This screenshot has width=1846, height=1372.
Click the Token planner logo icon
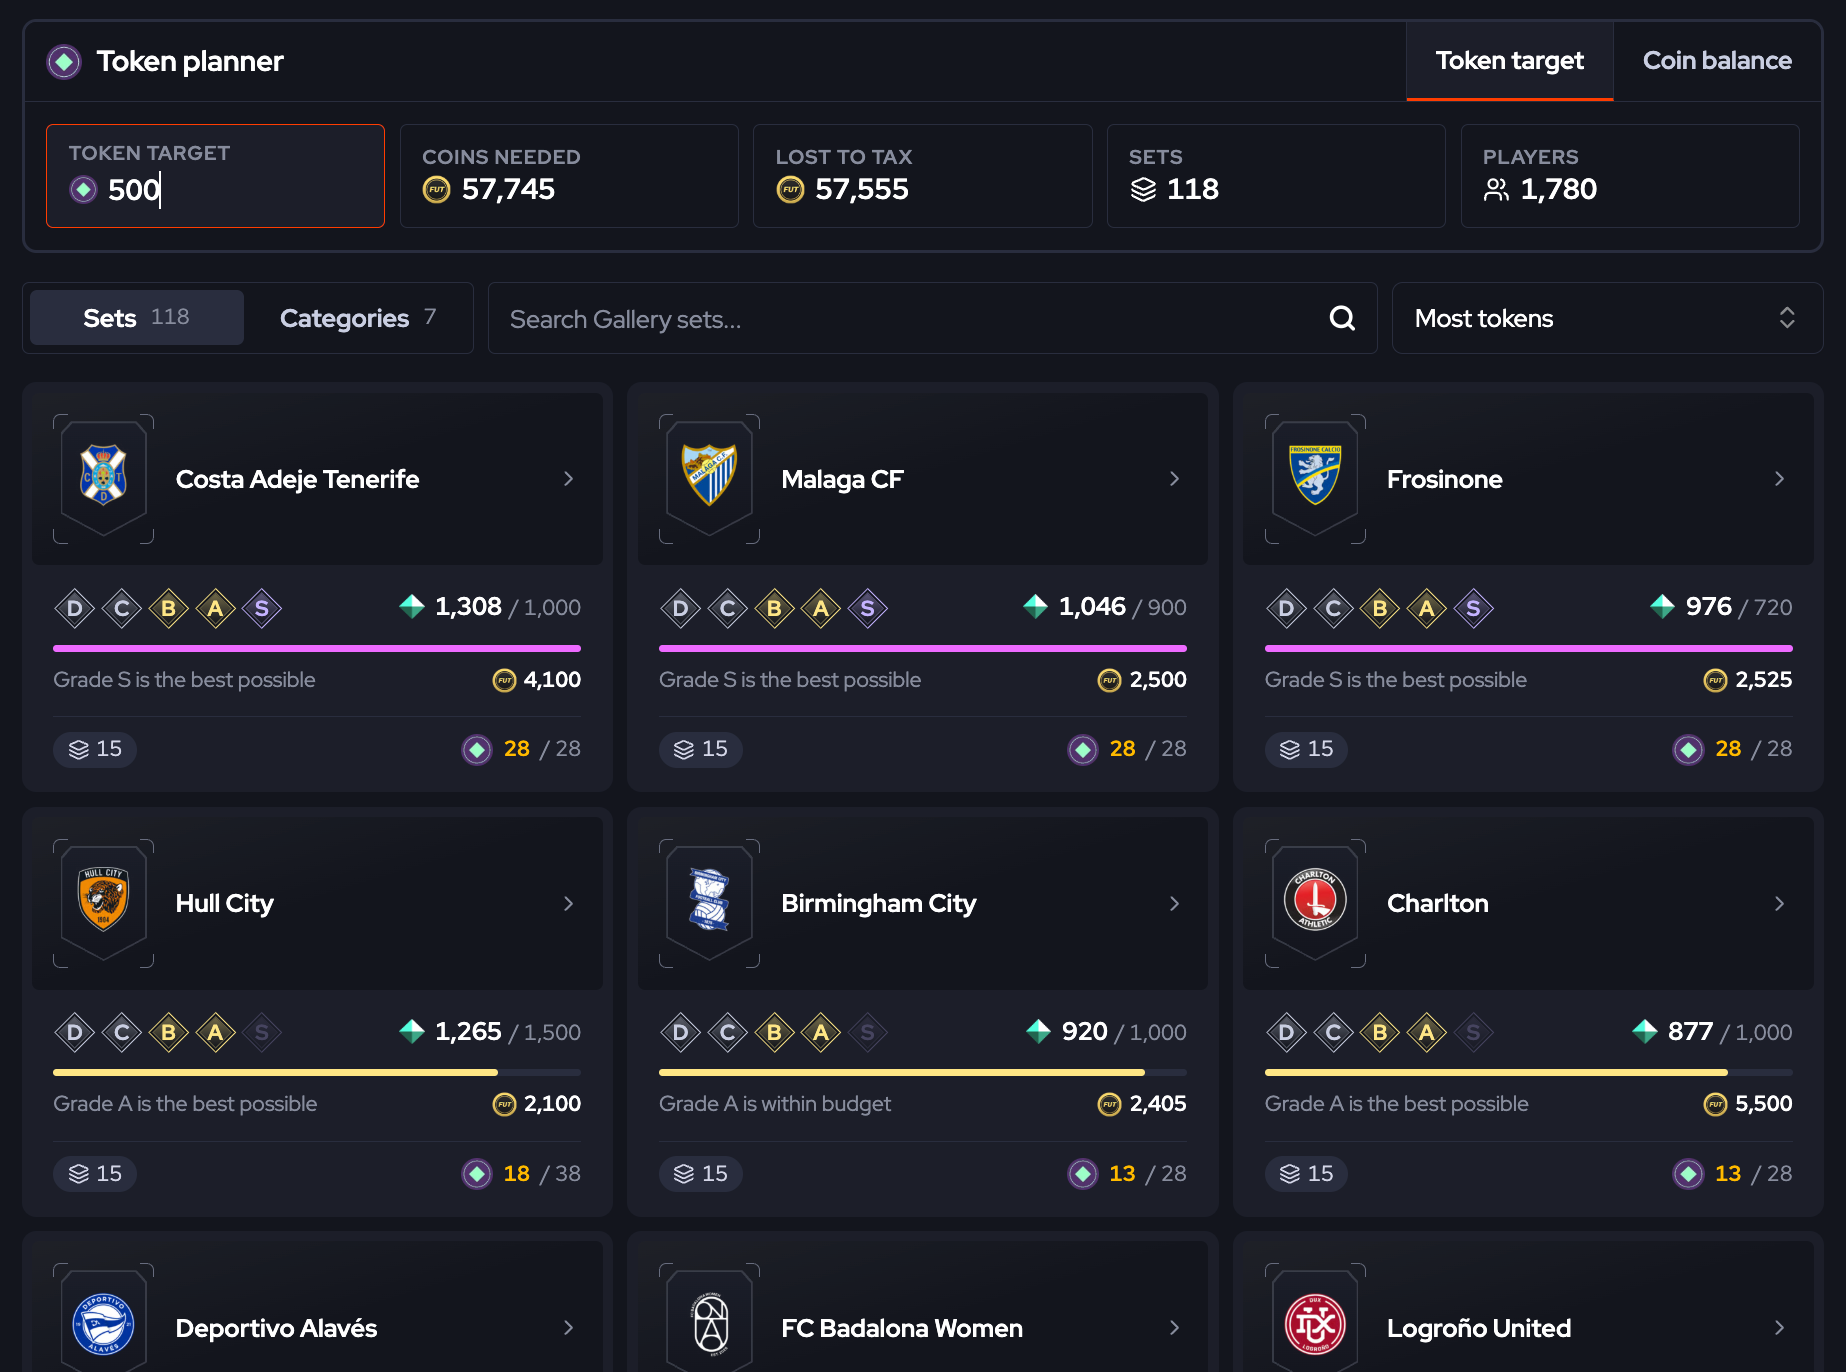[64, 62]
